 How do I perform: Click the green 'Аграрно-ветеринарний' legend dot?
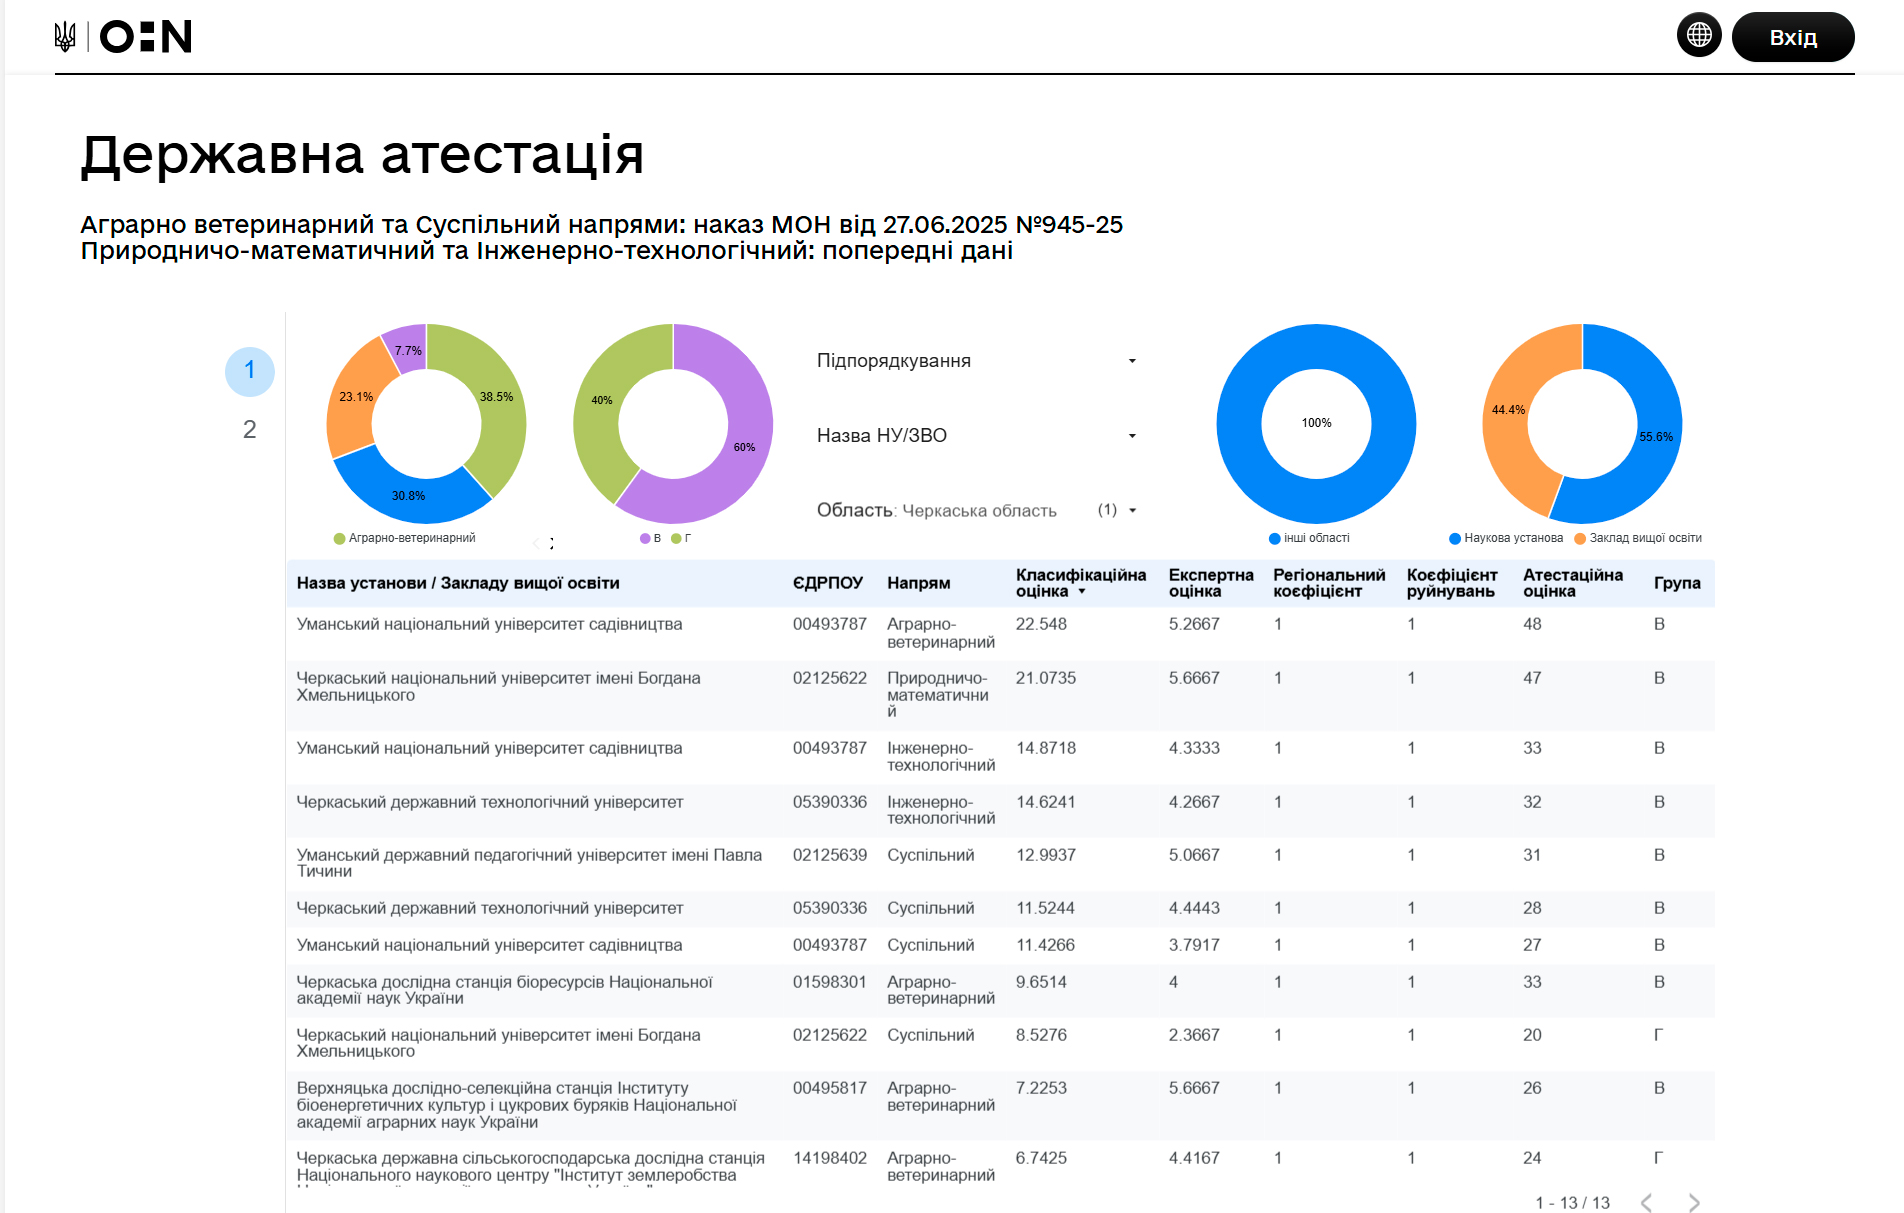point(339,539)
